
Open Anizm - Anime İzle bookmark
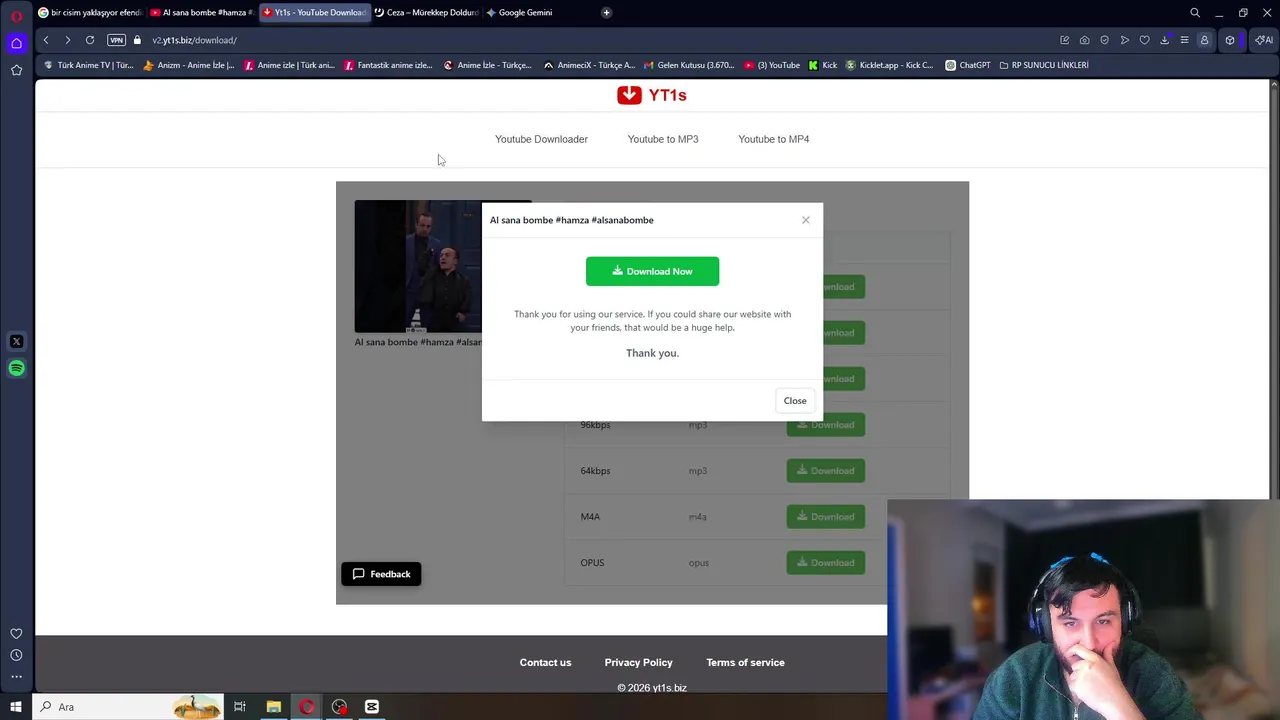click(188, 65)
